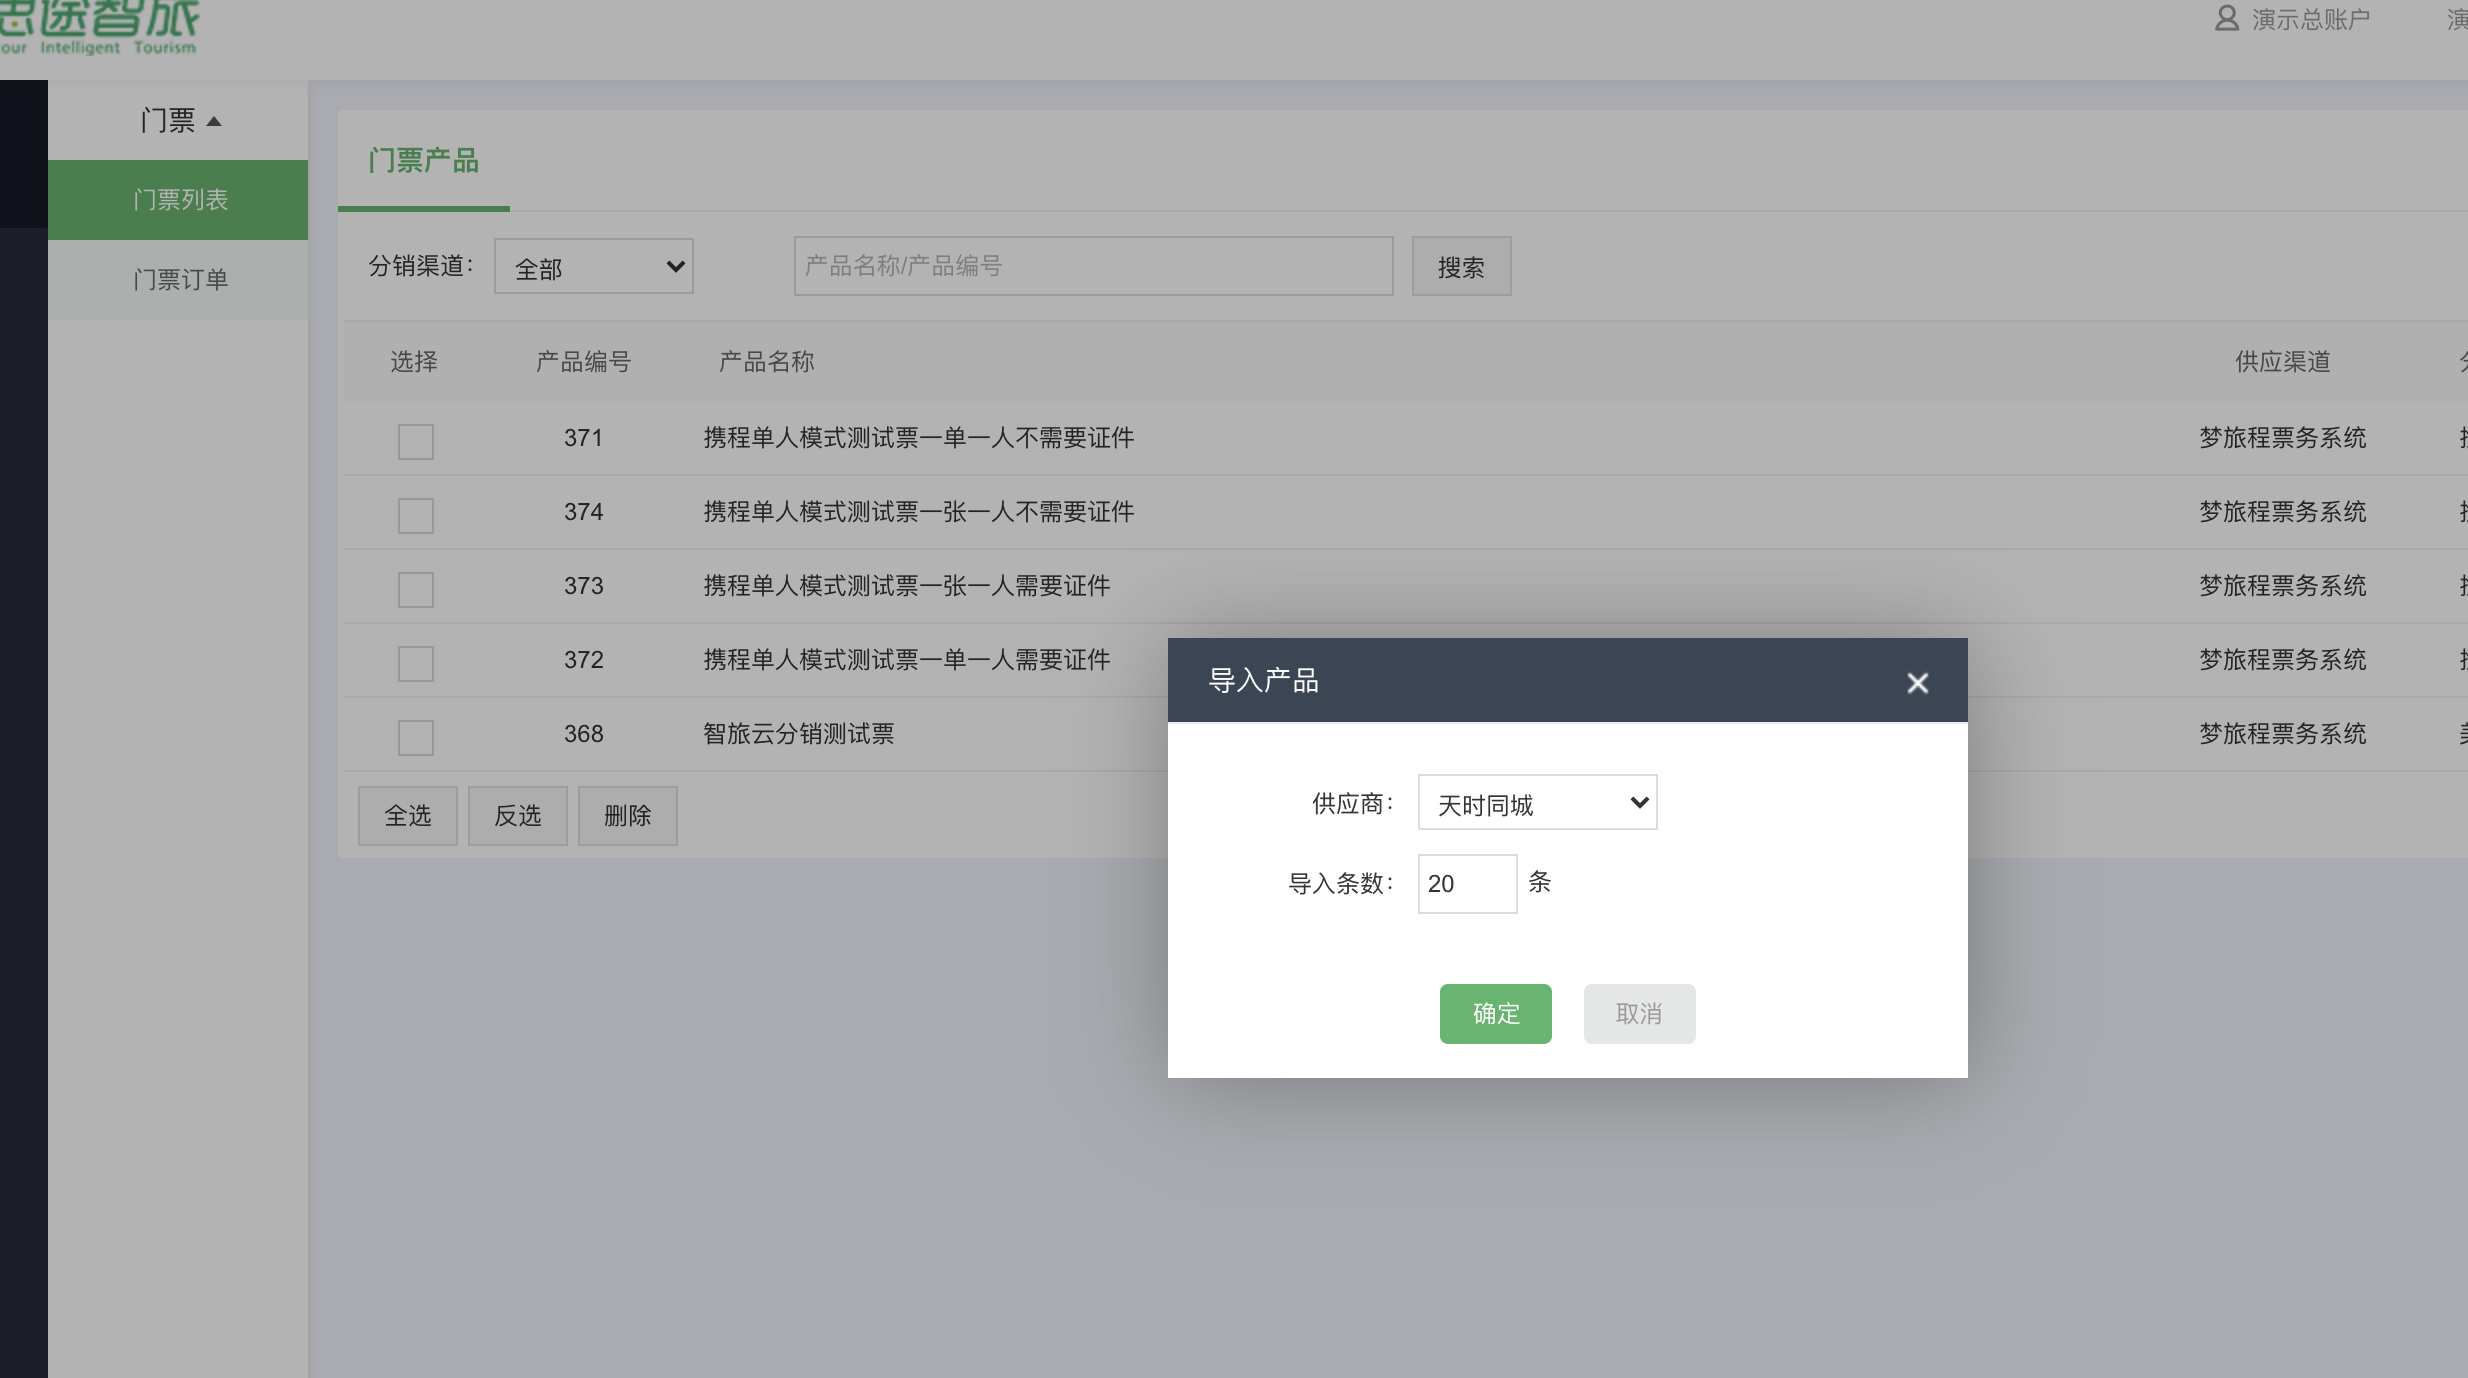Click the 全选 button
Viewport: 2468px width, 1378px height.
pyautogui.click(x=408, y=816)
